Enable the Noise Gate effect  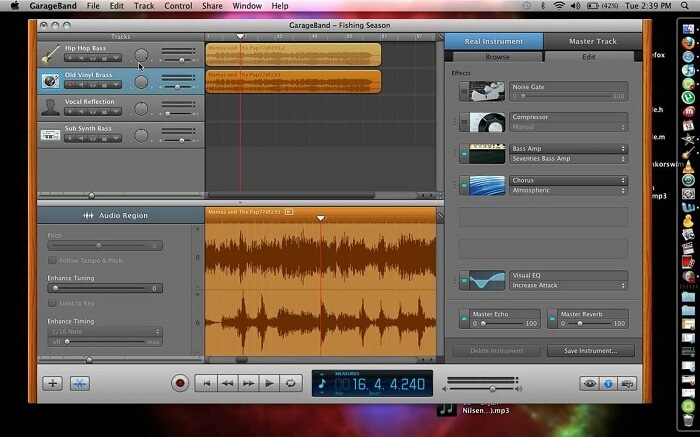point(464,92)
